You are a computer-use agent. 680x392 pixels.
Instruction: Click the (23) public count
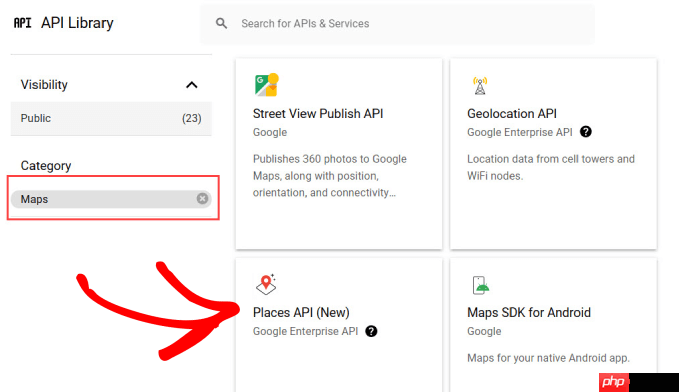click(x=191, y=118)
